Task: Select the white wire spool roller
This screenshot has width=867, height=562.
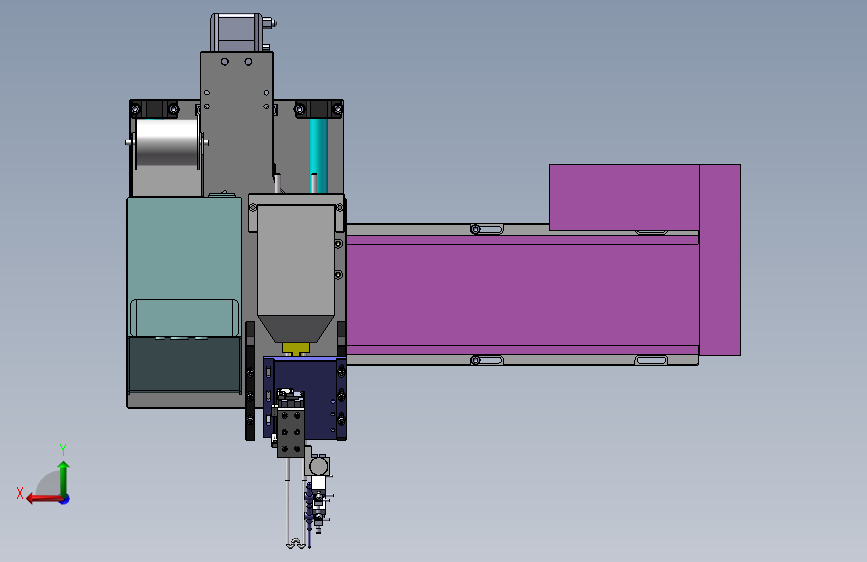Action: tap(167, 143)
